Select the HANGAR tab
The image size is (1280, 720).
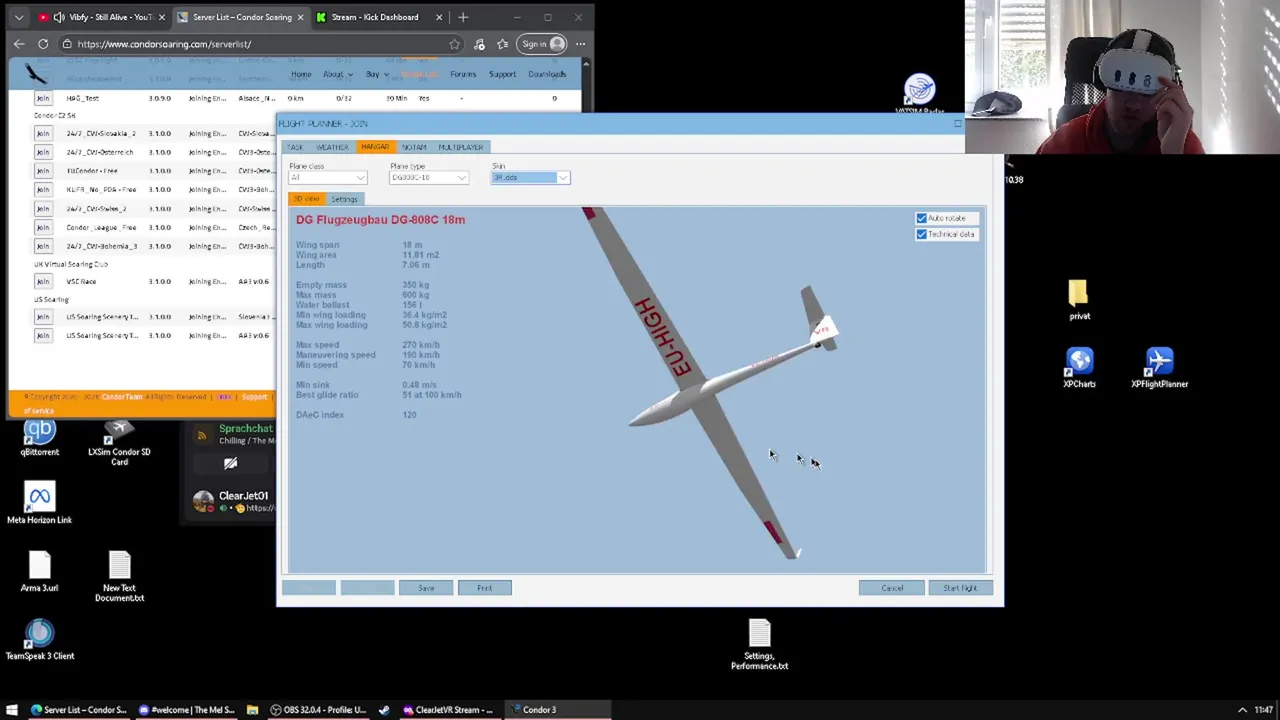point(375,147)
